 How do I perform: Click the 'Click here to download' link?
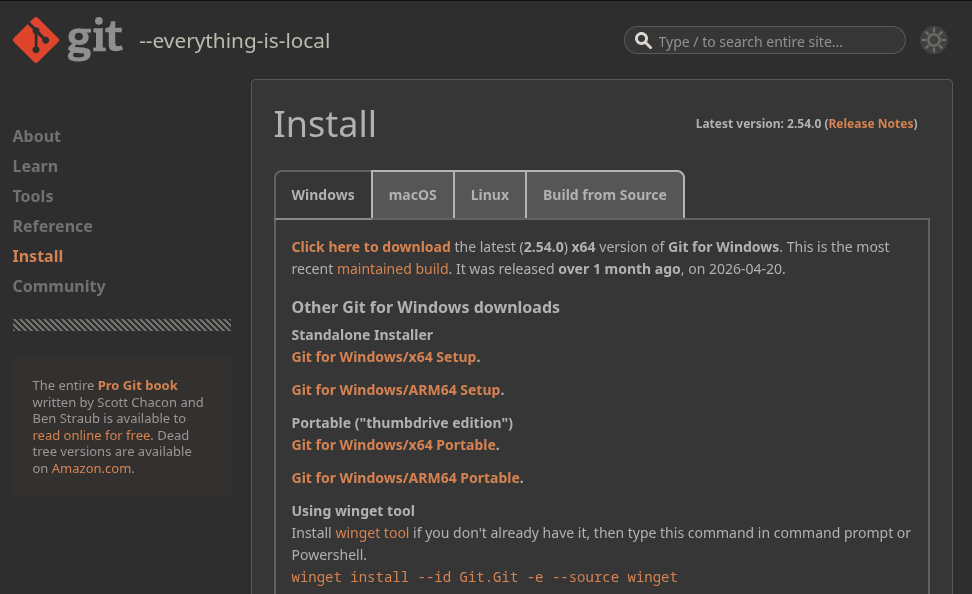coord(371,247)
